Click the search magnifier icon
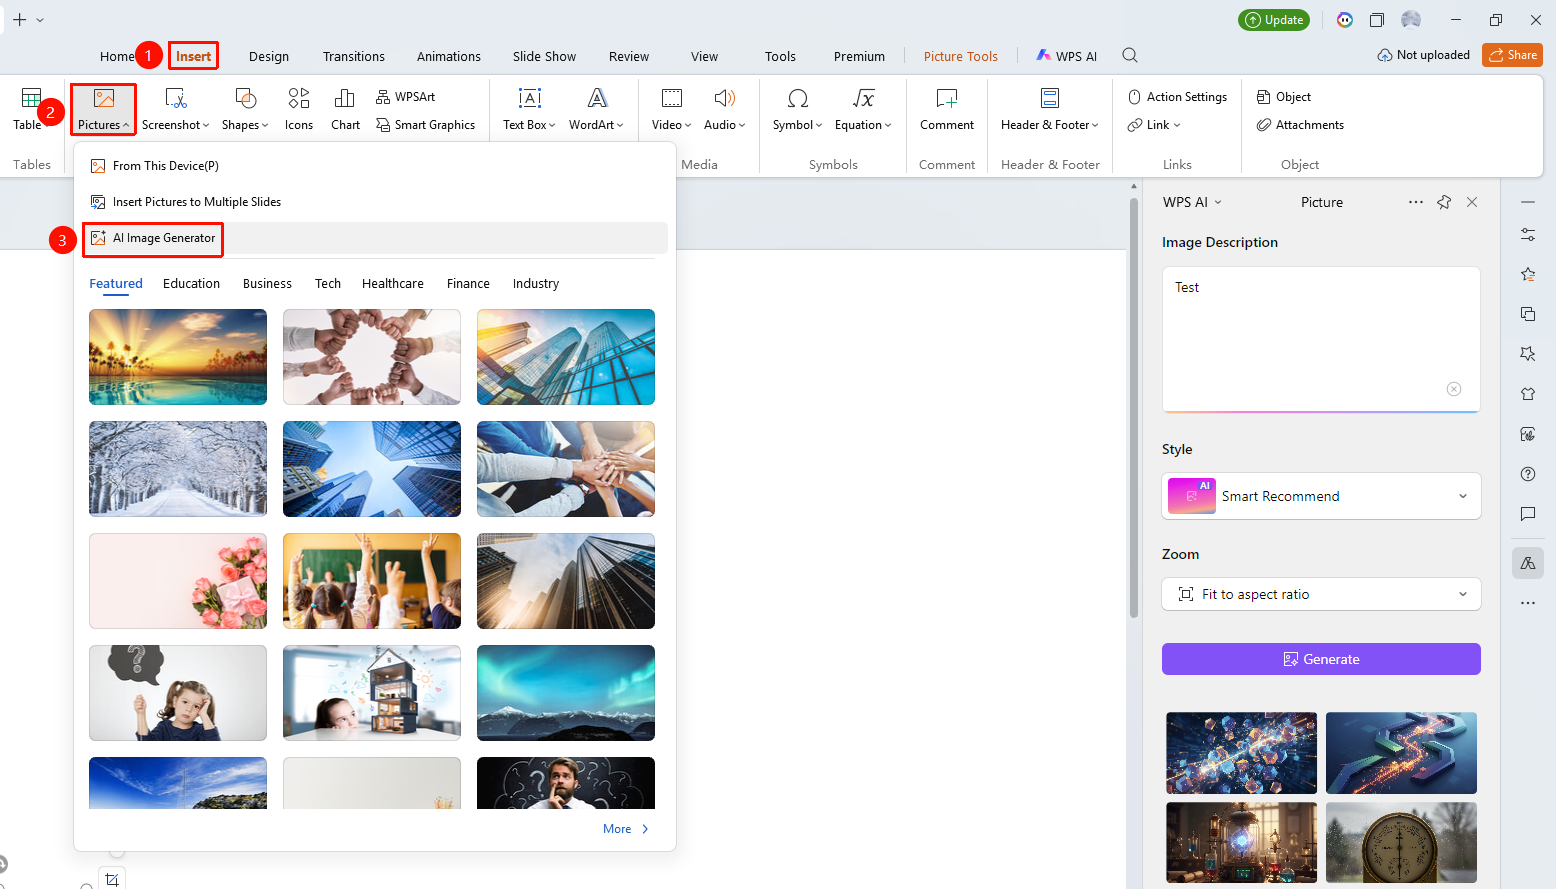Image resolution: width=1556 pixels, height=889 pixels. (x=1130, y=56)
